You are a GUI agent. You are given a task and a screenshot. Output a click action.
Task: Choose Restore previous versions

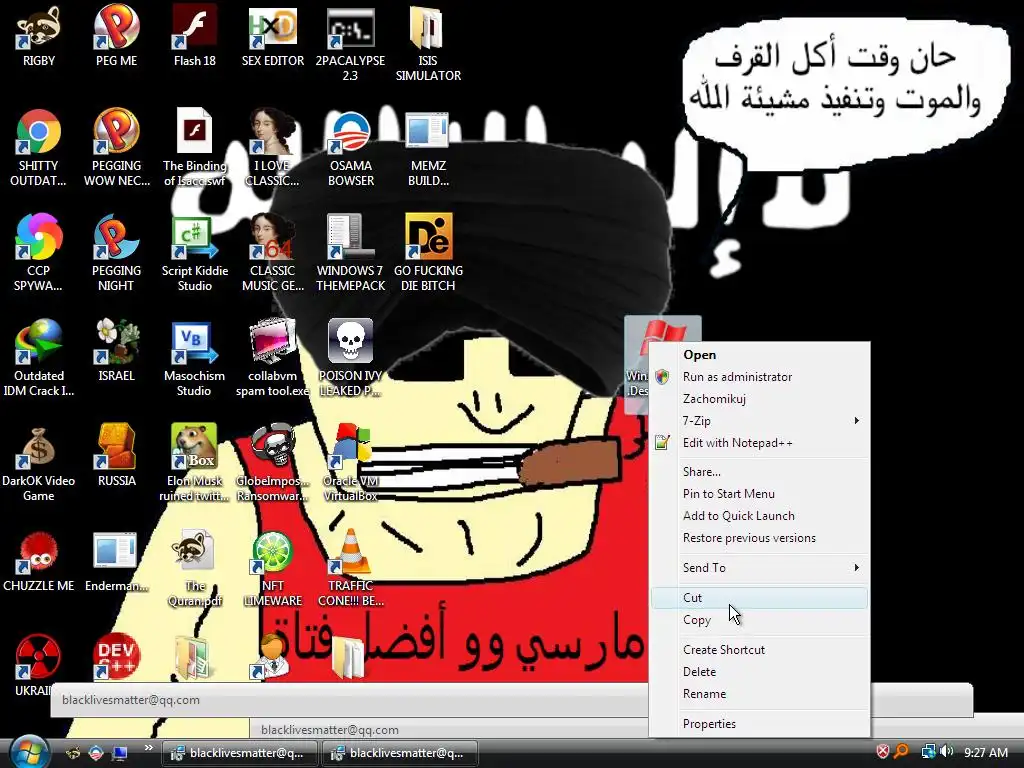(x=760, y=538)
